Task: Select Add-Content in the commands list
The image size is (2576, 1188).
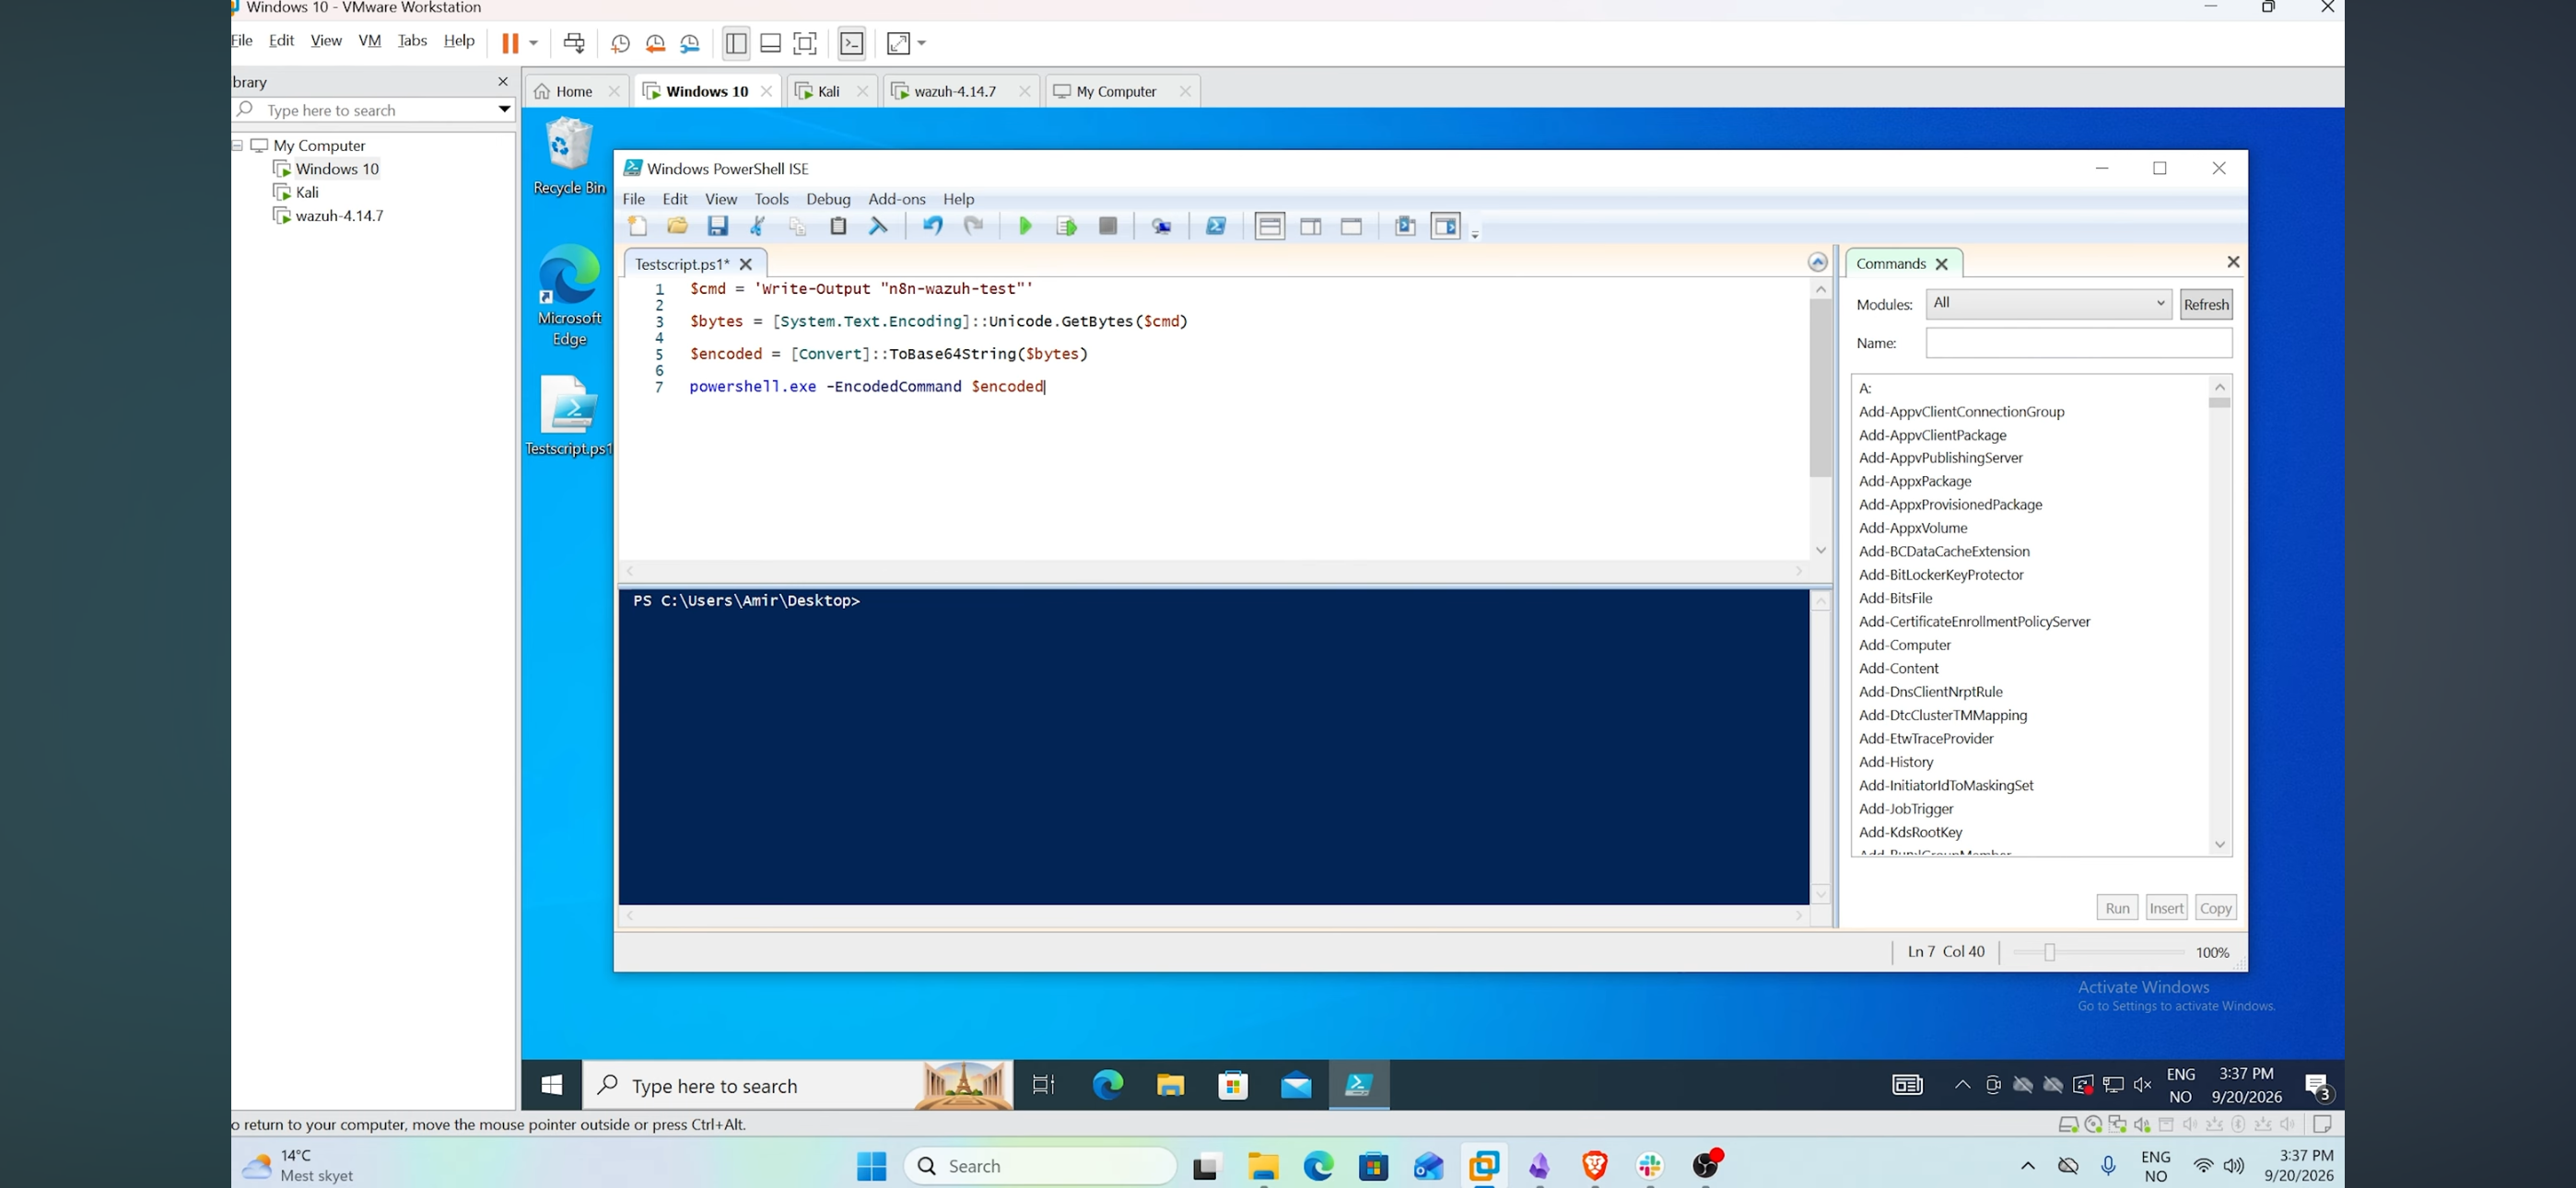Action: pos(1898,668)
